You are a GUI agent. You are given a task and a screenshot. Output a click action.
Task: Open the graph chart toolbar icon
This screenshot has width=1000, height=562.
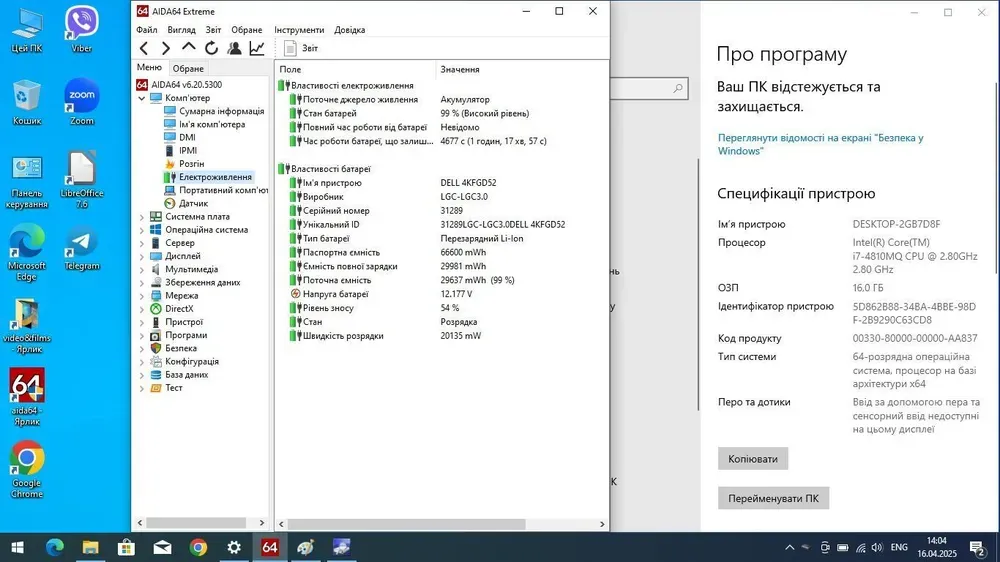point(257,48)
